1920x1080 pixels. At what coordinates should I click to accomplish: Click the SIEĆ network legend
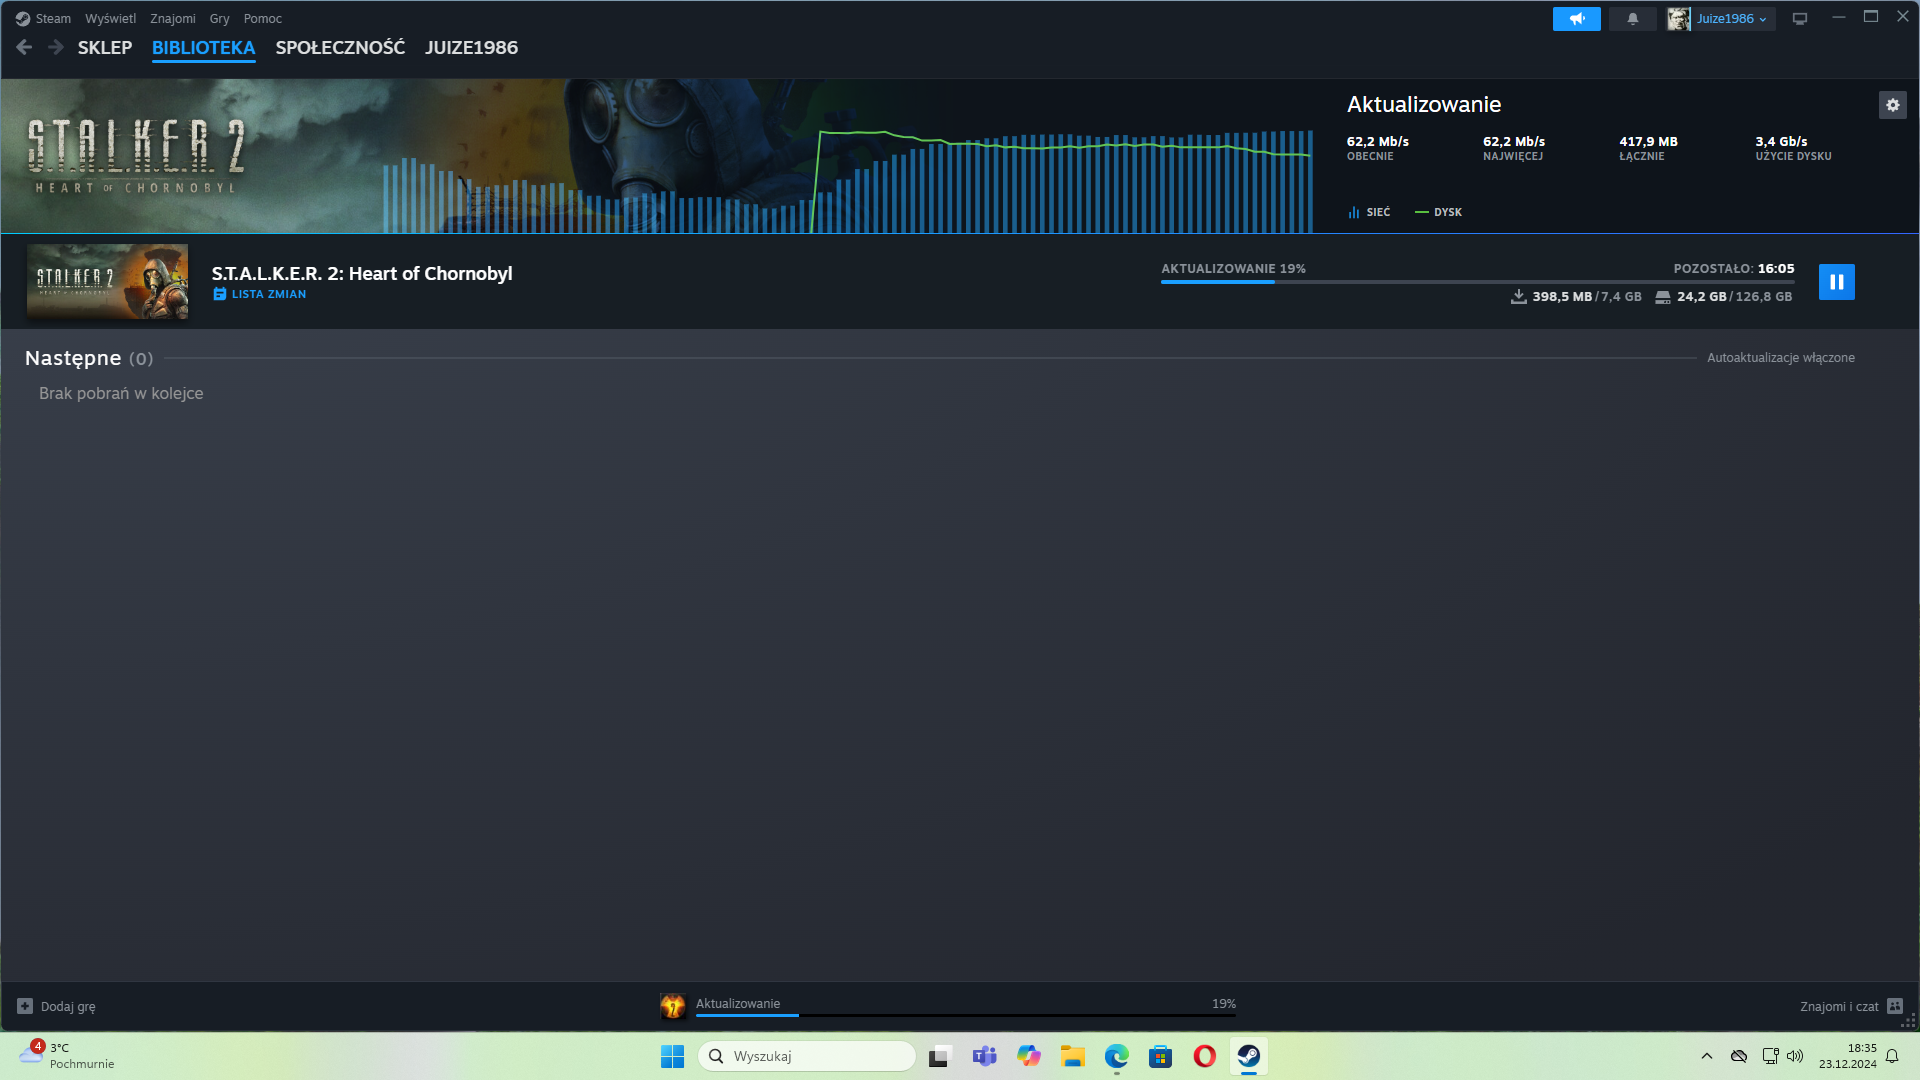[1369, 212]
